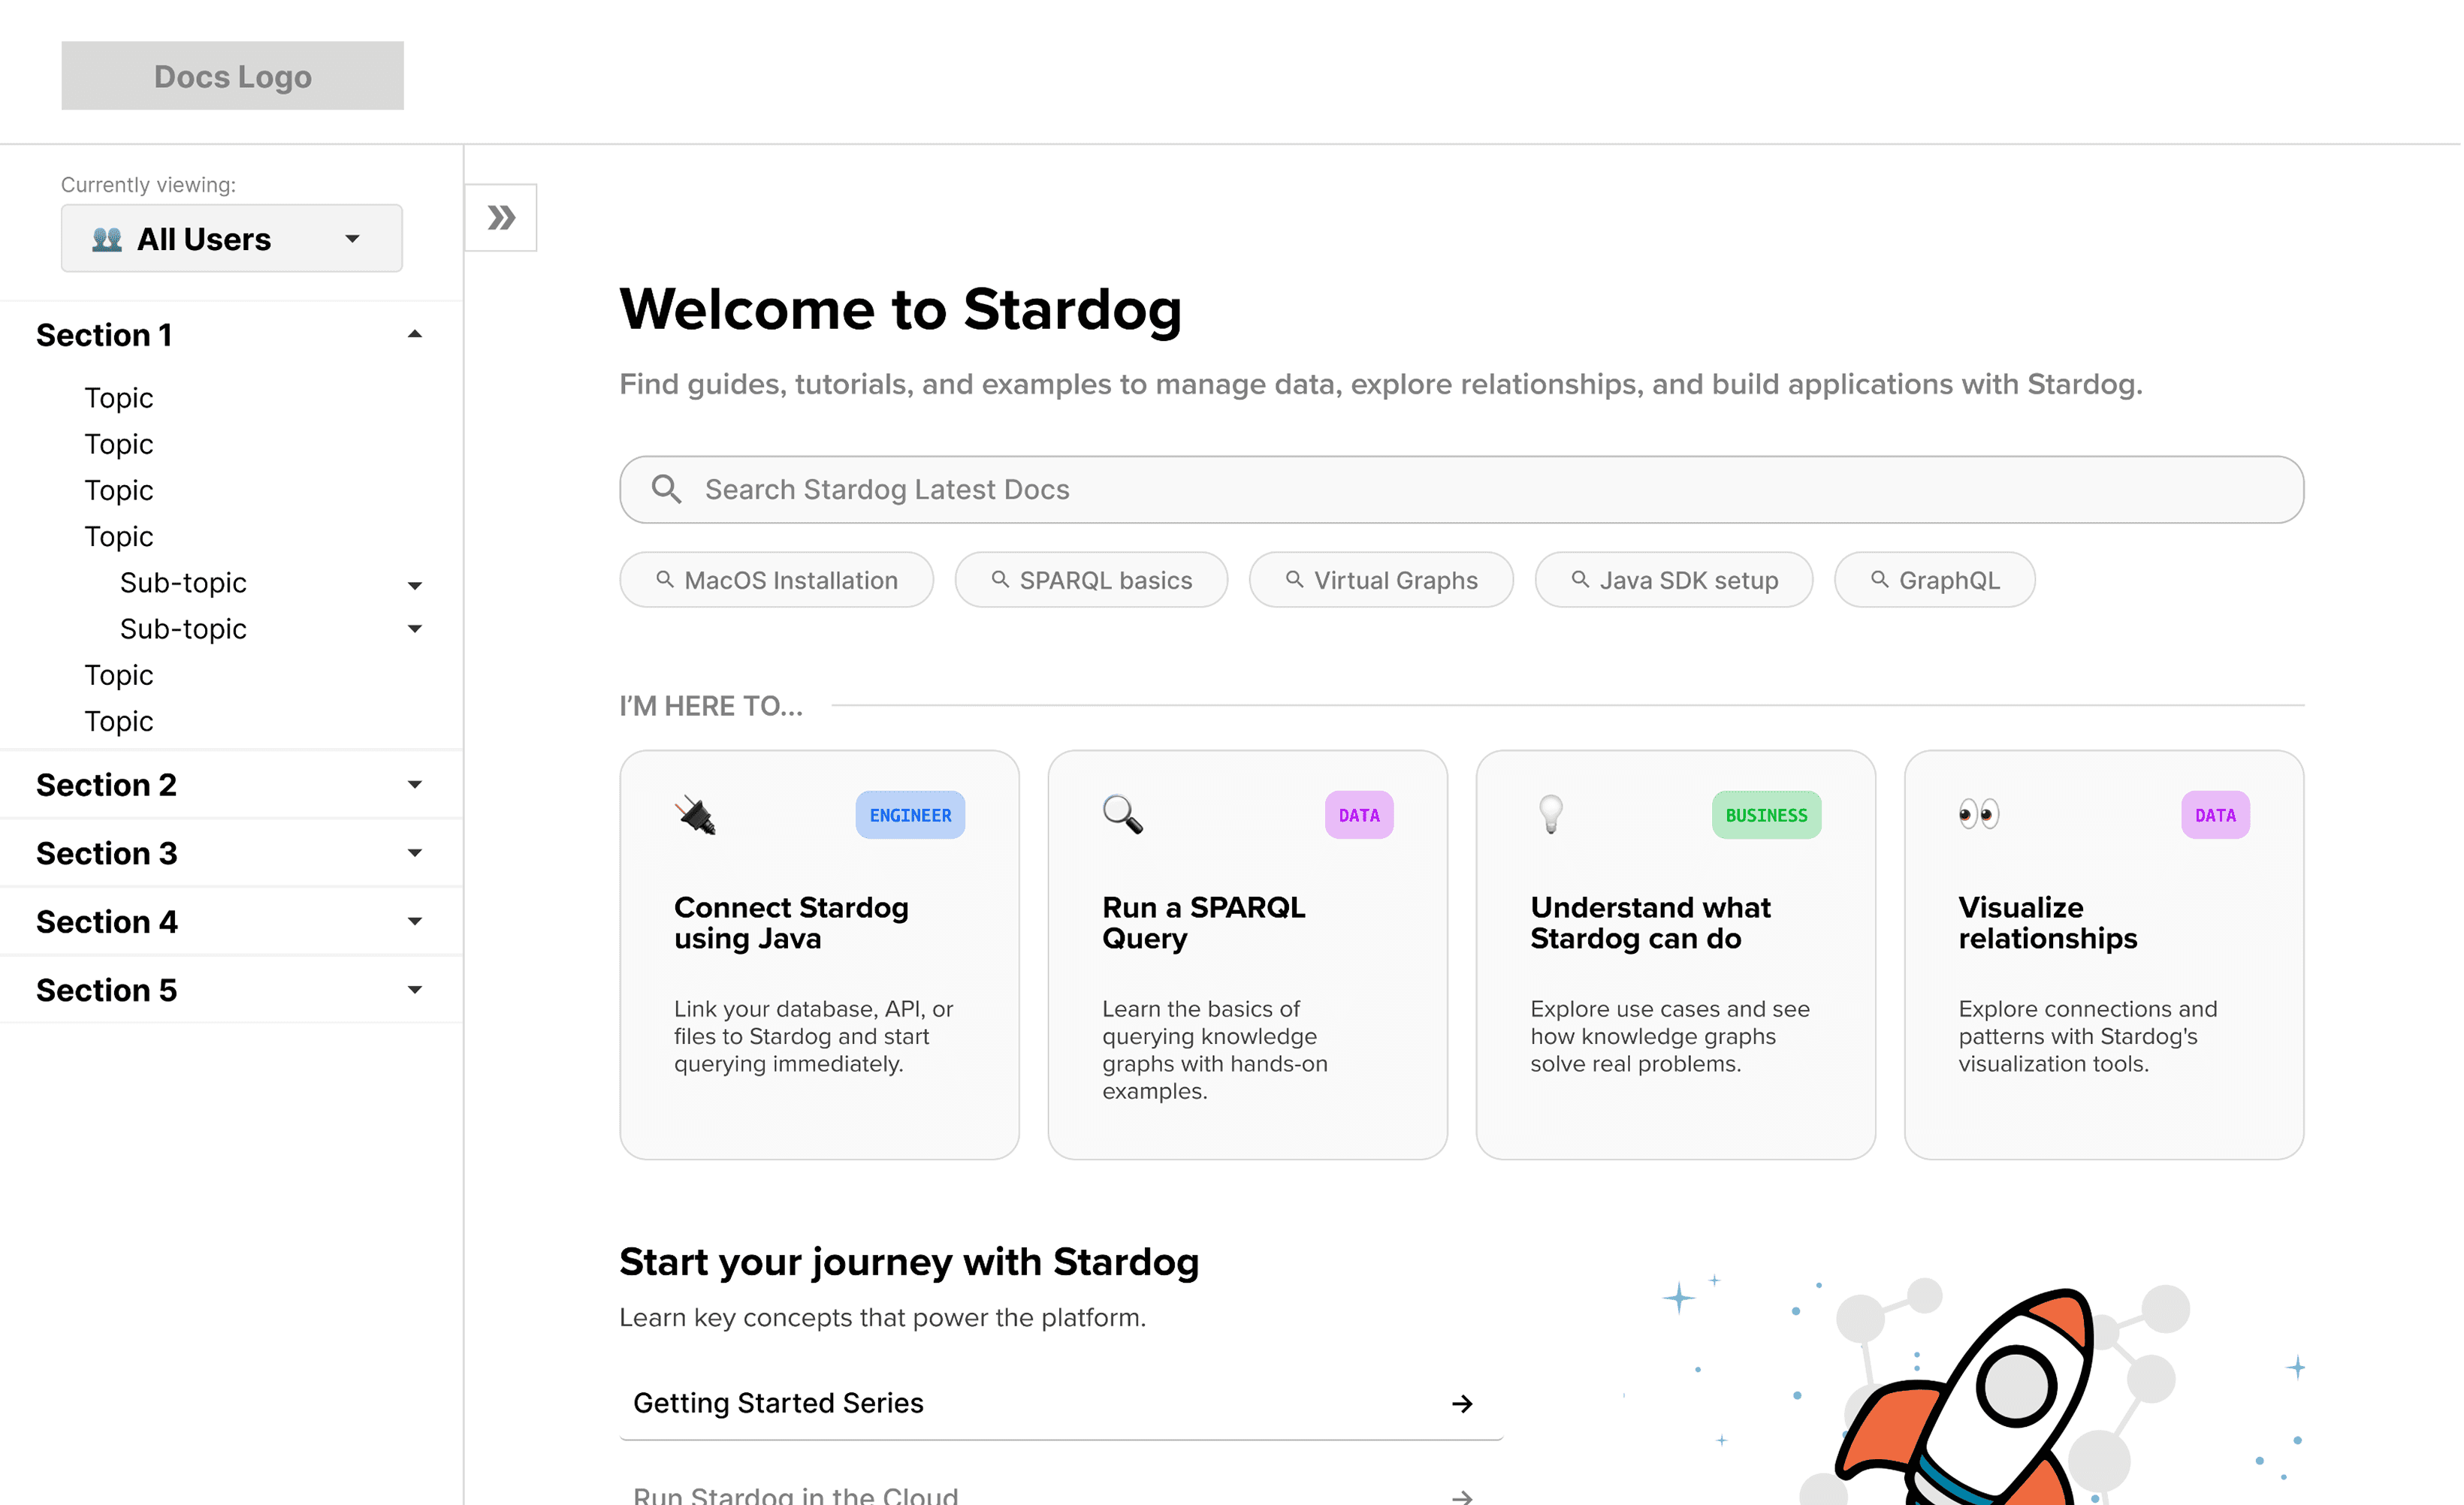Screen dimensions: 2464x1505
Task: Click the DATA badge on Visualize relationships card
Action: tap(2215, 815)
